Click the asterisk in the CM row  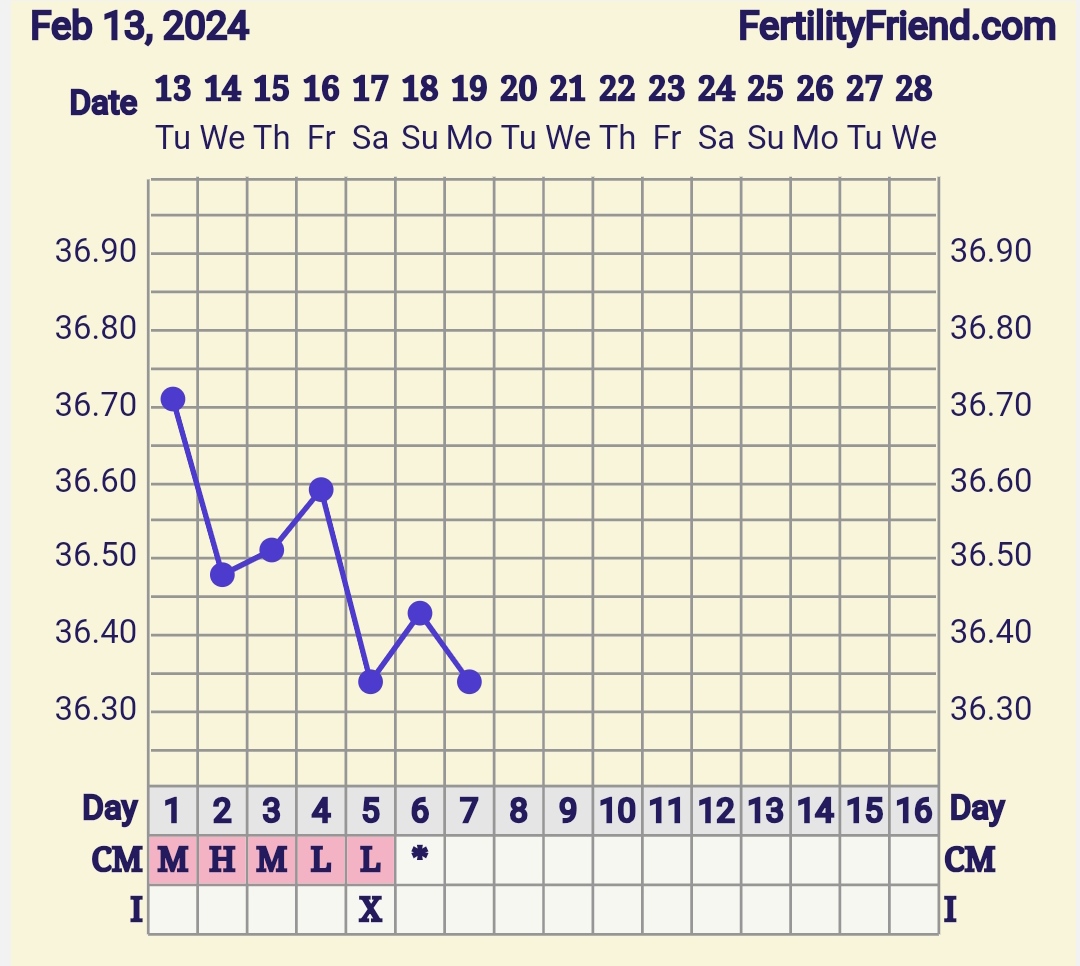tap(420, 856)
